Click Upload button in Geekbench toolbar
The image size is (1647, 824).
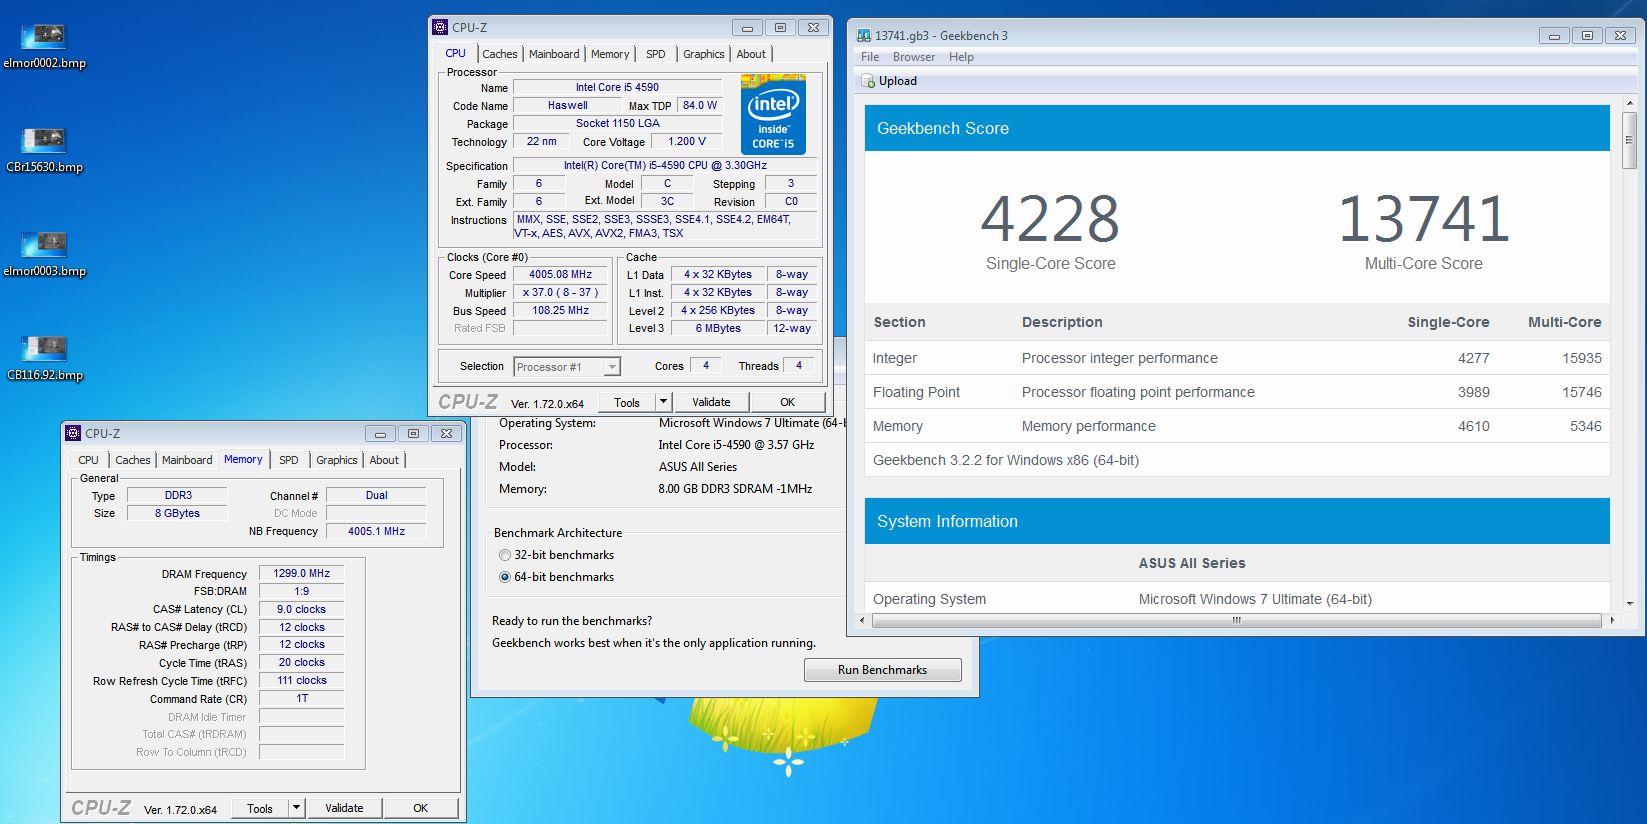click(888, 81)
